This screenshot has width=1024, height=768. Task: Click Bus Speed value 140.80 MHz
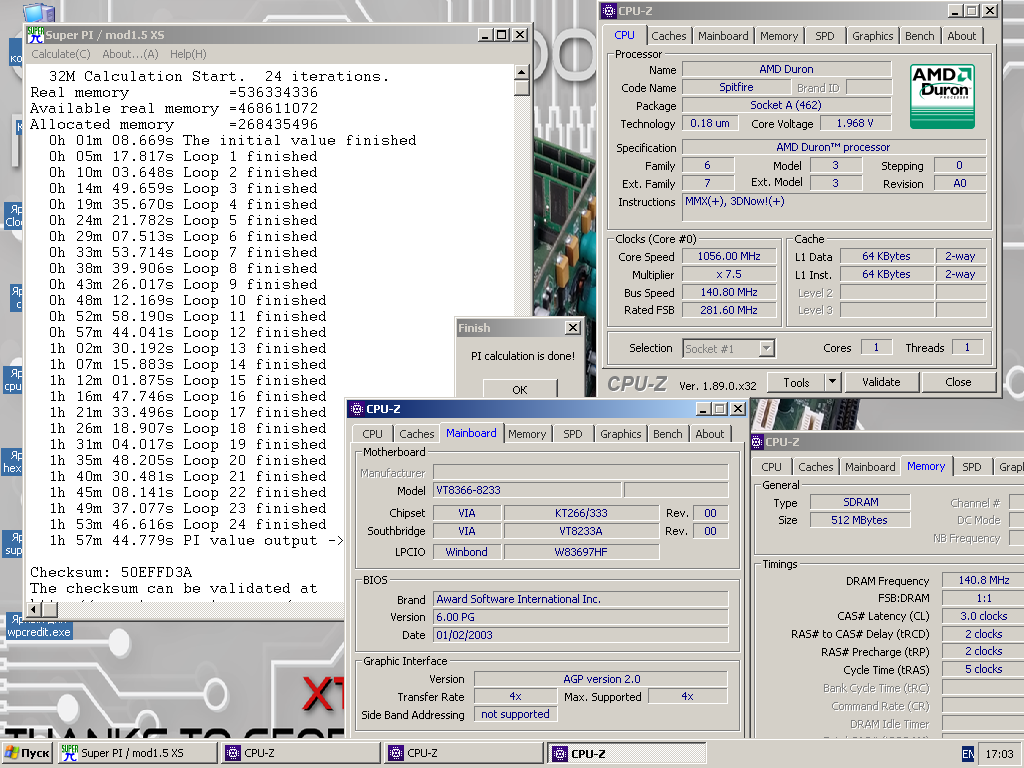729,292
